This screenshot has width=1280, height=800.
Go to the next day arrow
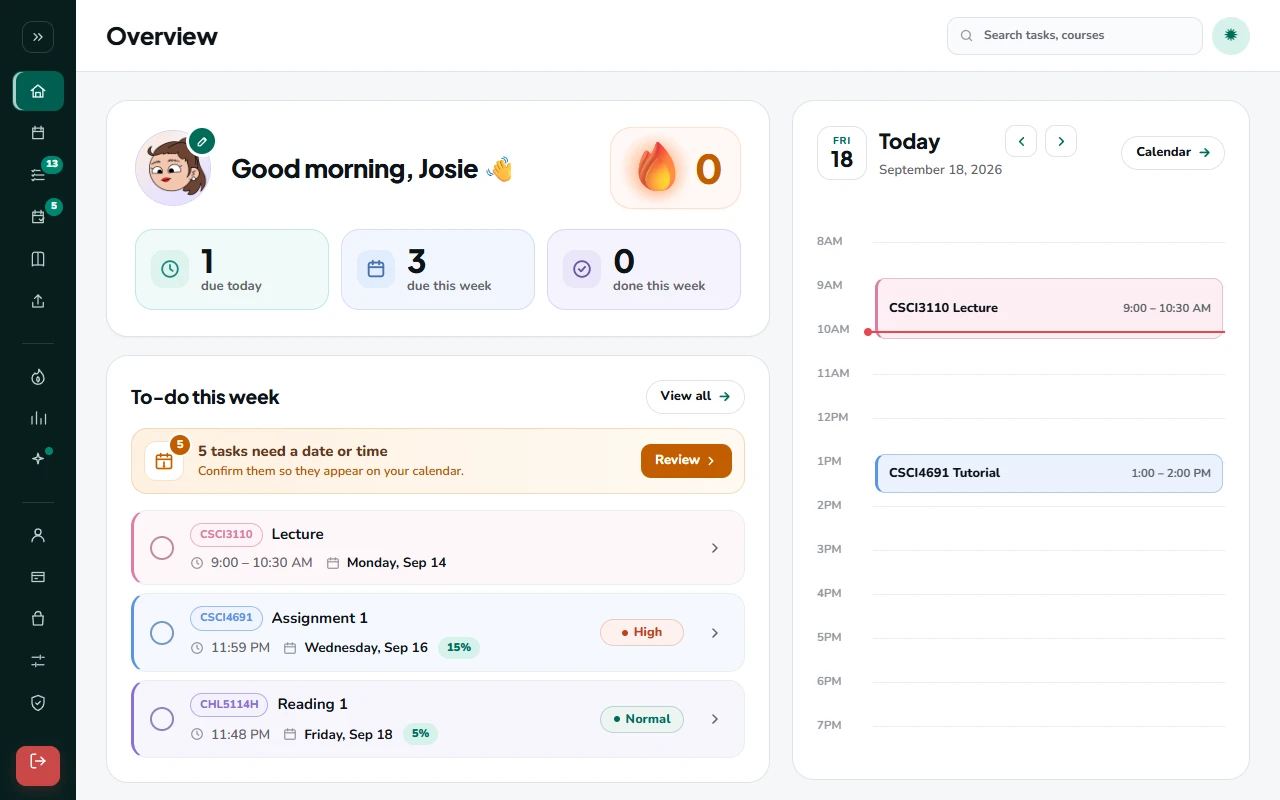(1061, 141)
